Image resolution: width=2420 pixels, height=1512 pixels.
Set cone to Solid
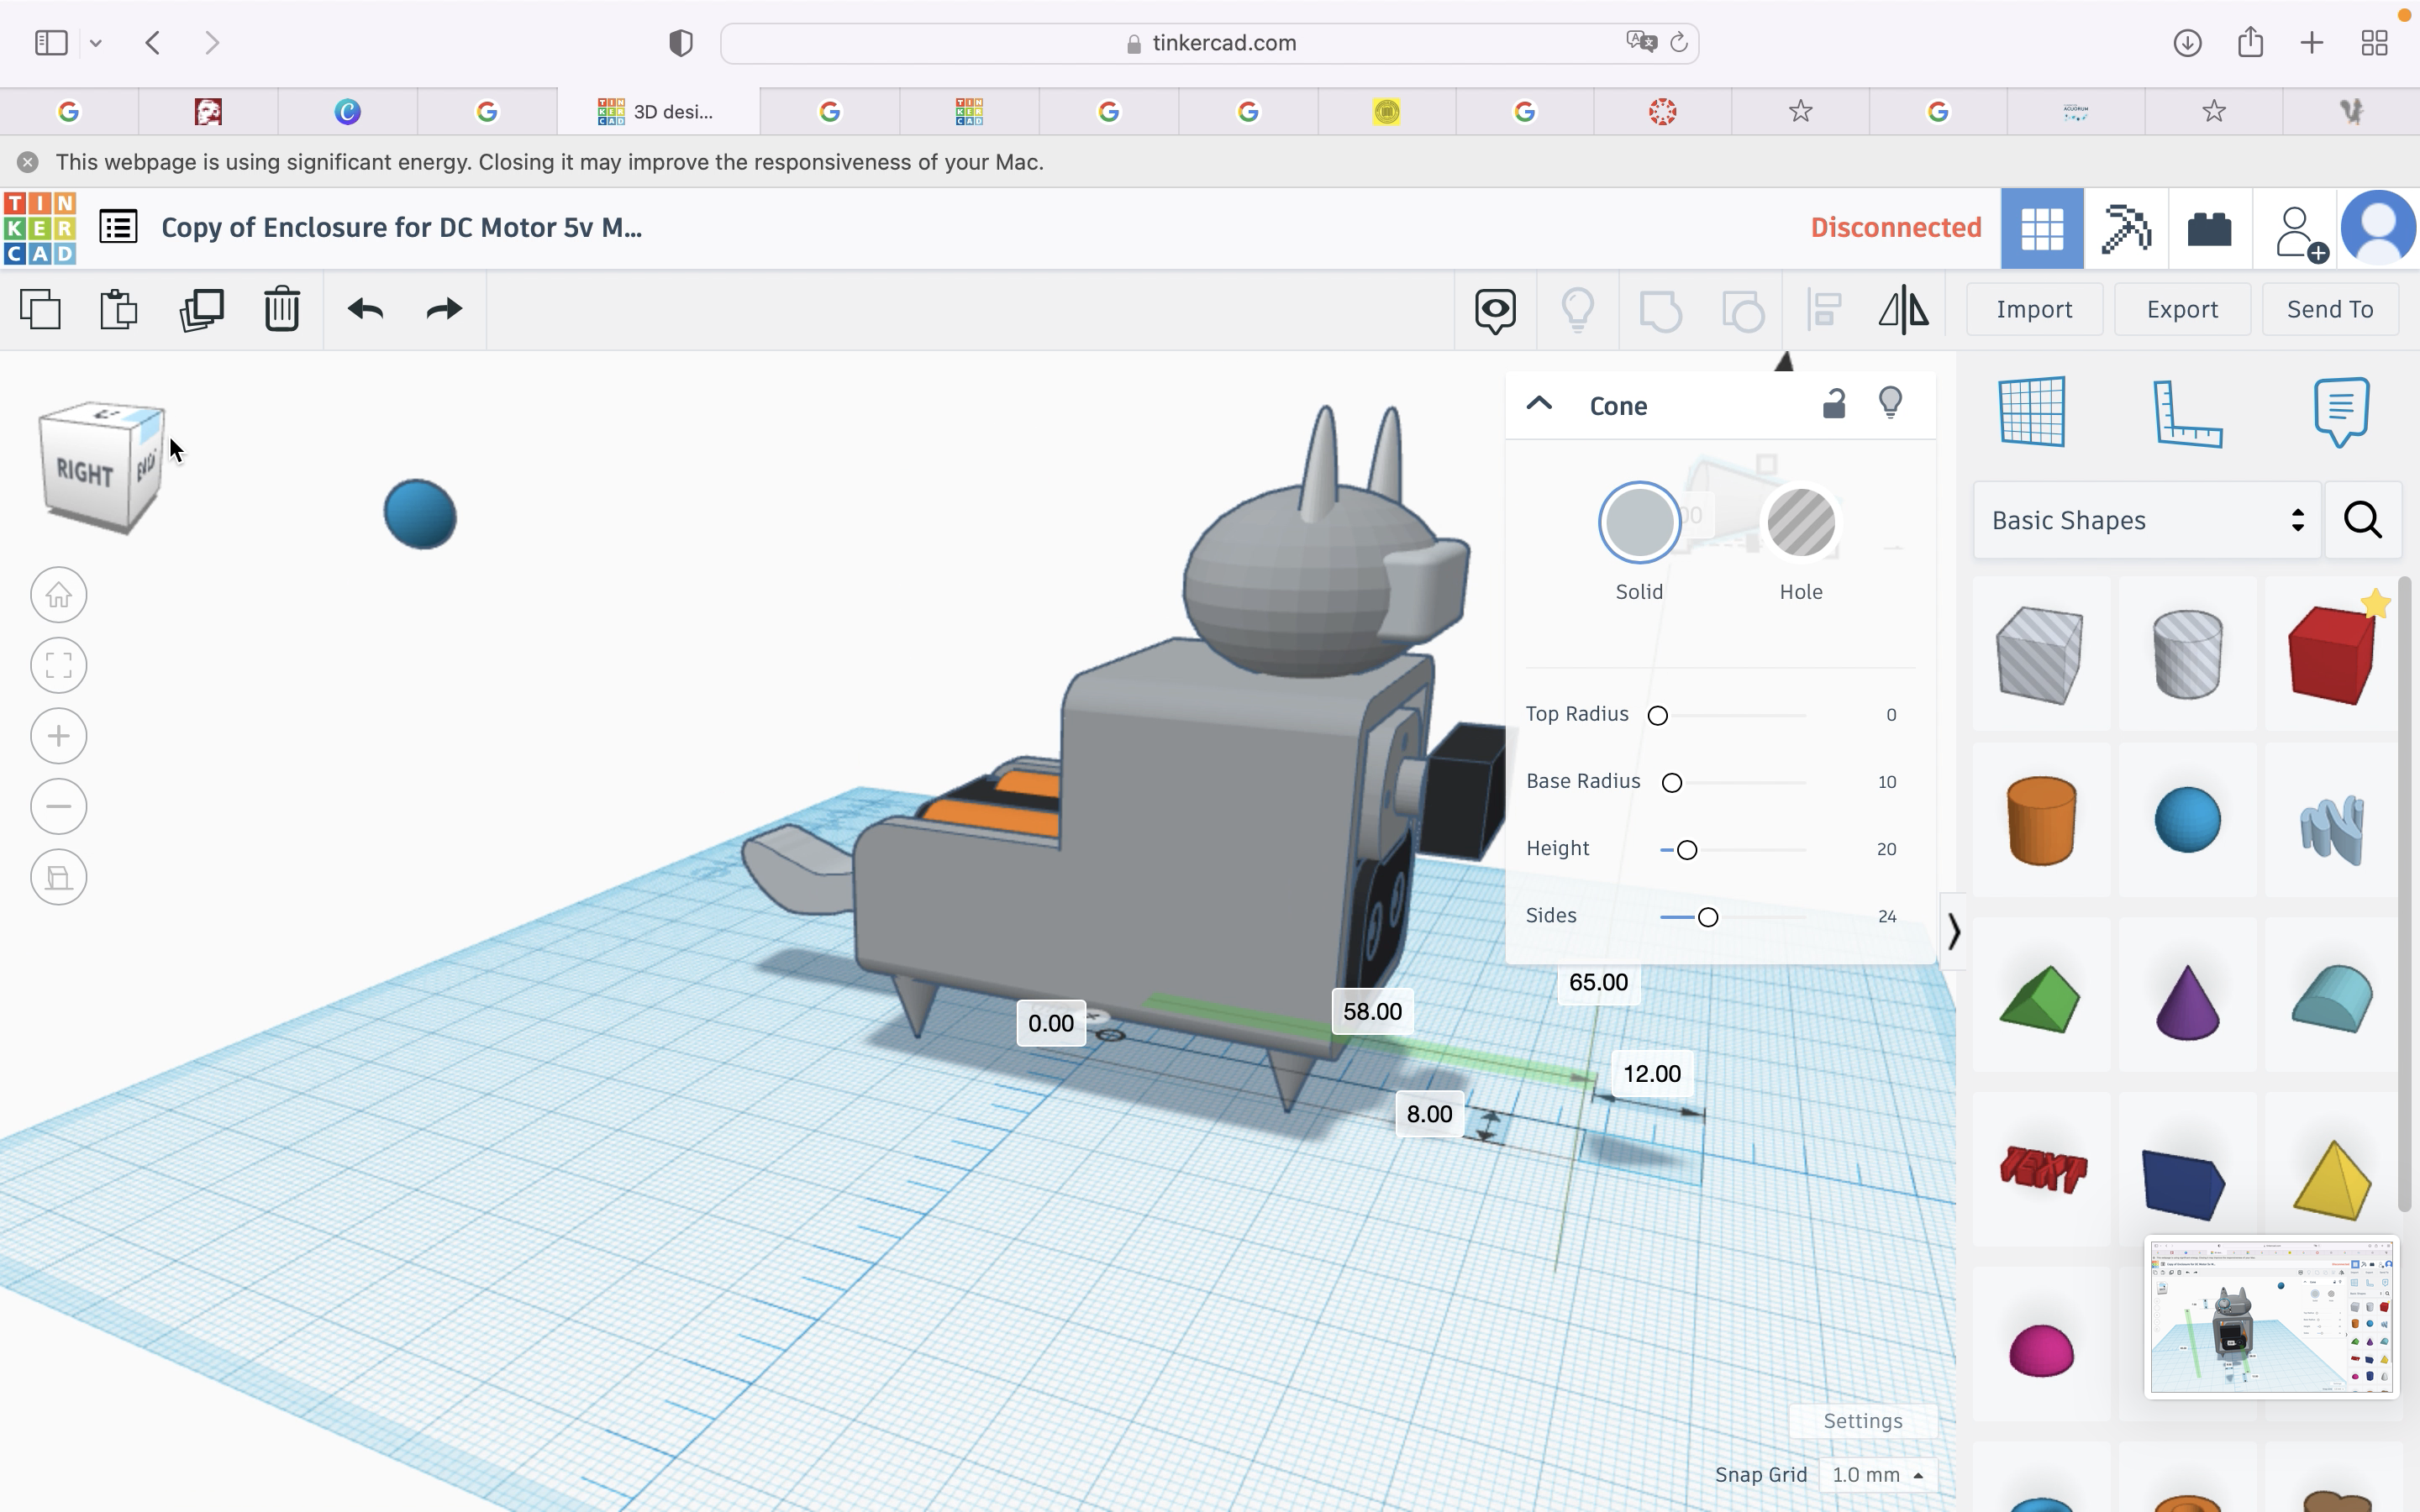coord(1639,523)
